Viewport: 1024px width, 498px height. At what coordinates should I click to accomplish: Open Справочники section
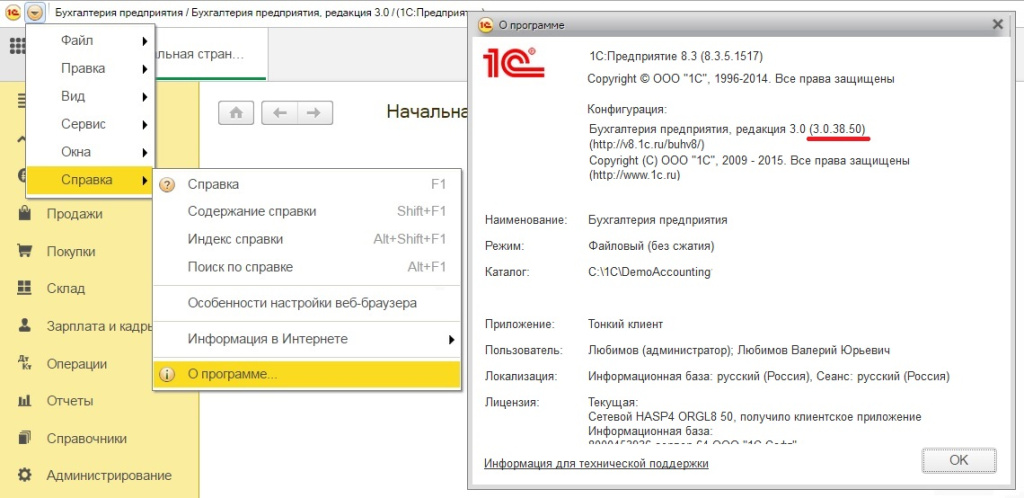pos(86,439)
